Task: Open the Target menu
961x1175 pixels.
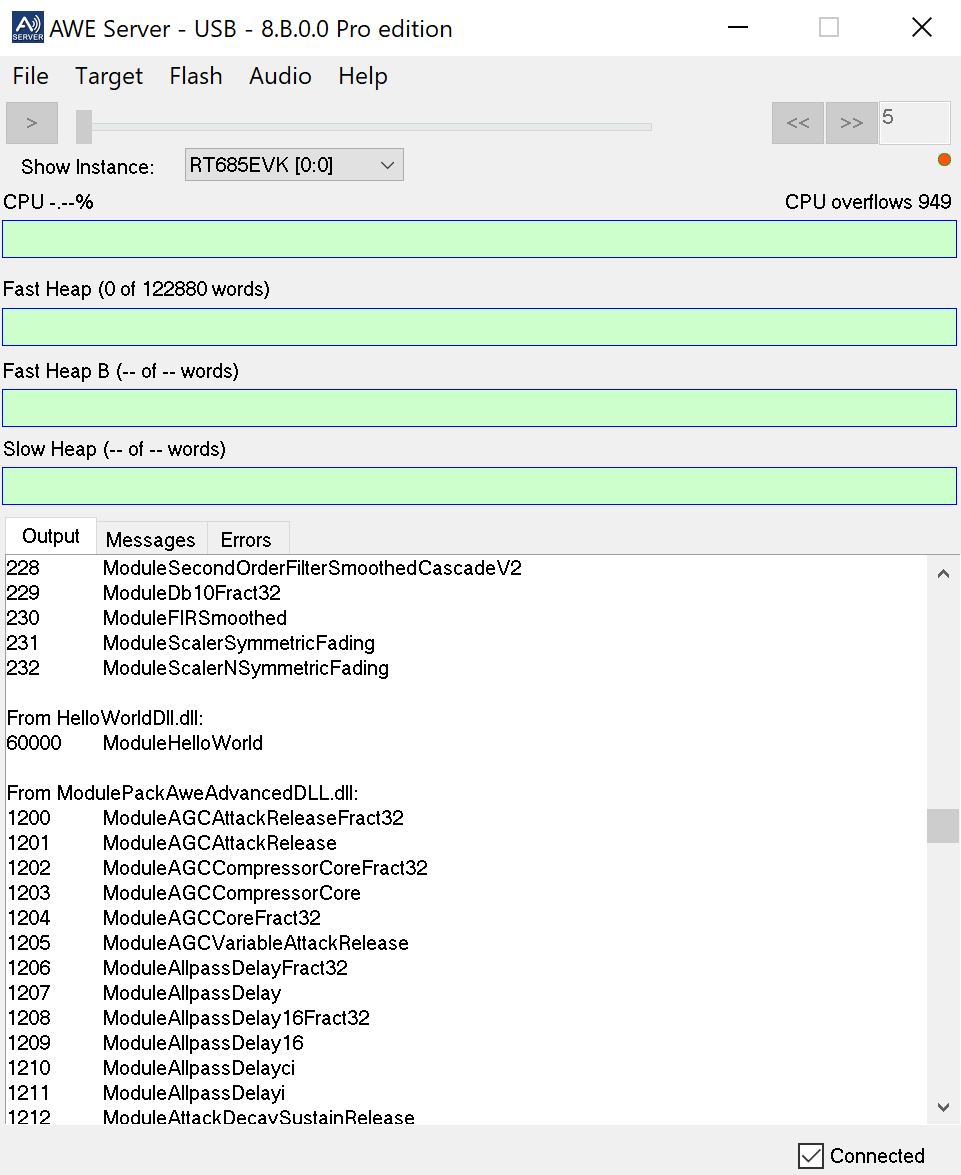Action: coord(109,76)
